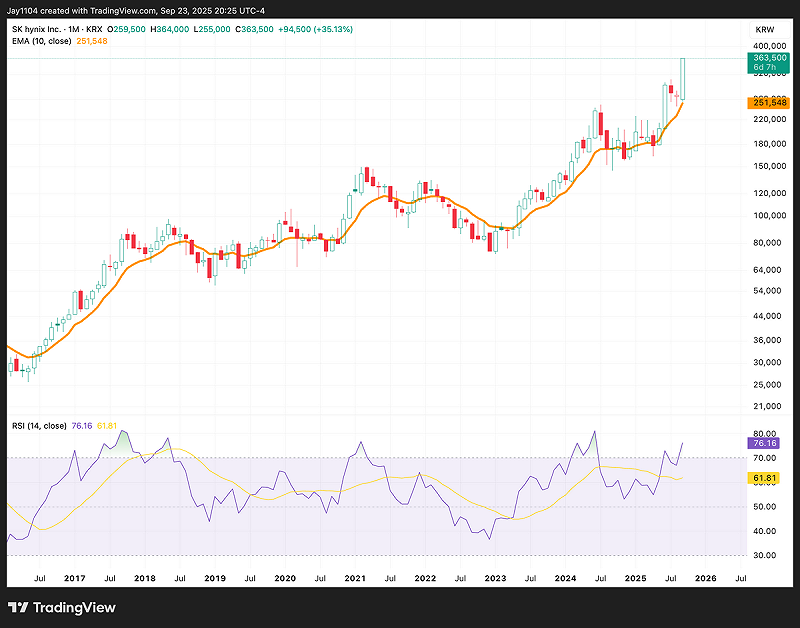The image size is (800, 628).
Task: Click the close price C363,500 value
Action: click(x=254, y=29)
